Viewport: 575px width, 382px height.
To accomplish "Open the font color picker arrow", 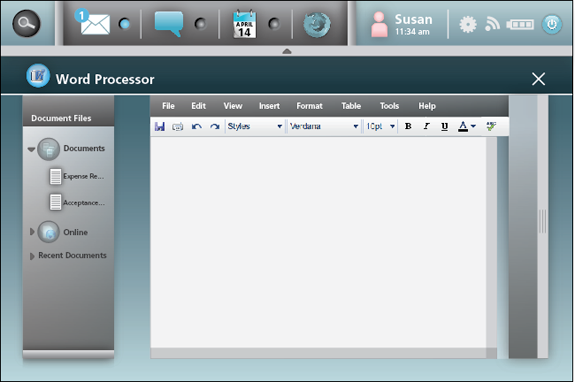I will tap(473, 126).
